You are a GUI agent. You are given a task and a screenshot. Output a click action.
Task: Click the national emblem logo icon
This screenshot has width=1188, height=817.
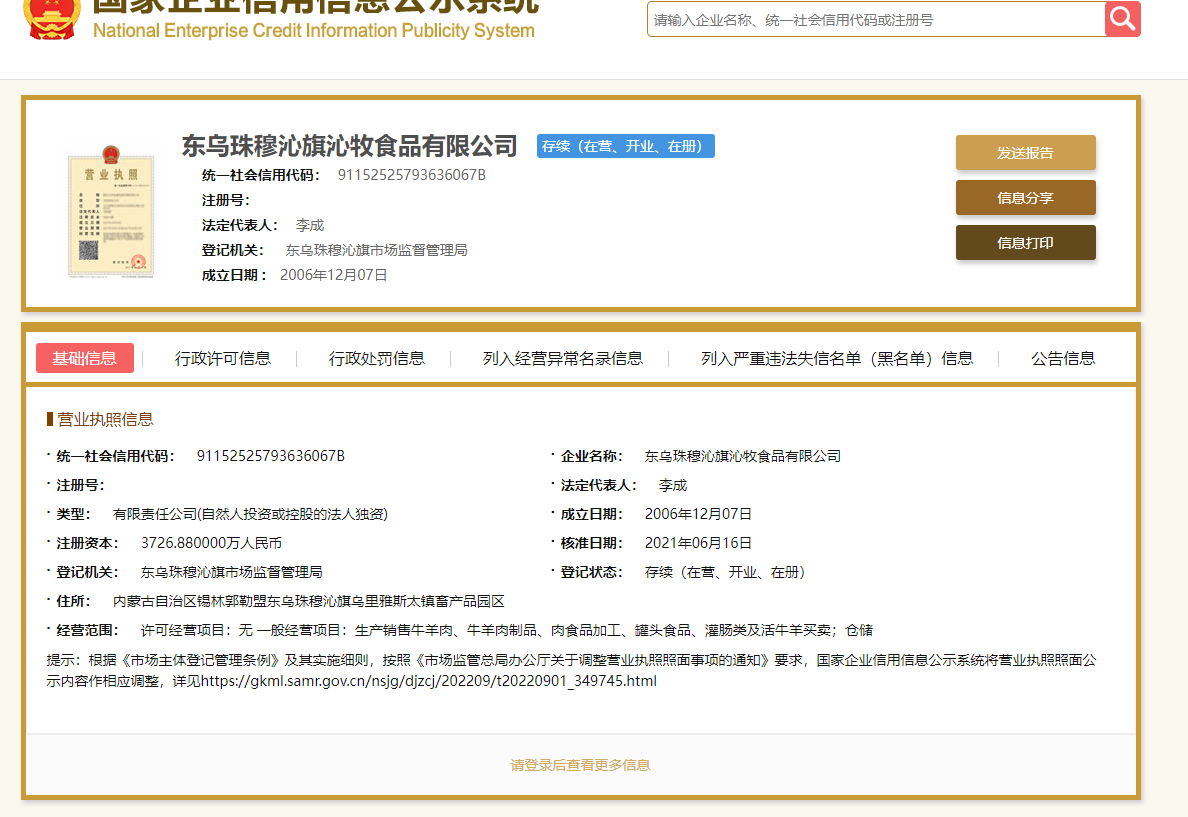pyautogui.click(x=52, y=19)
